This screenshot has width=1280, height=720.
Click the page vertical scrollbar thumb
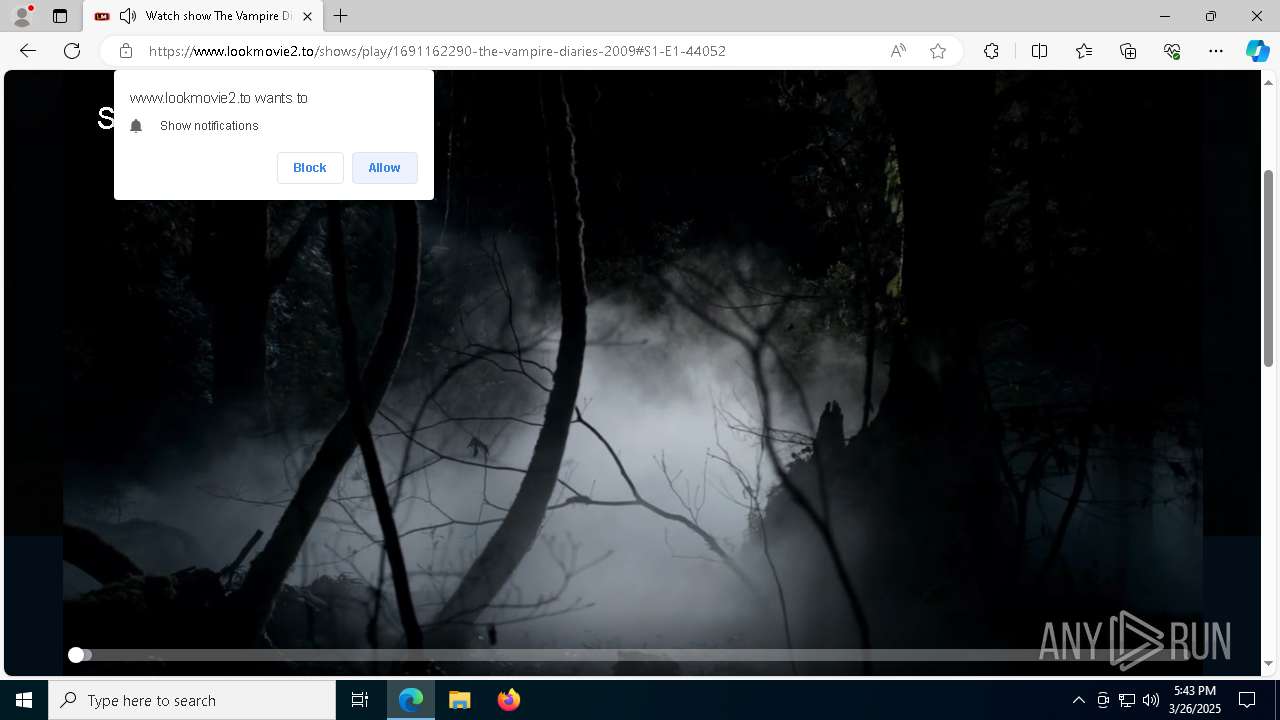pos(1269,268)
